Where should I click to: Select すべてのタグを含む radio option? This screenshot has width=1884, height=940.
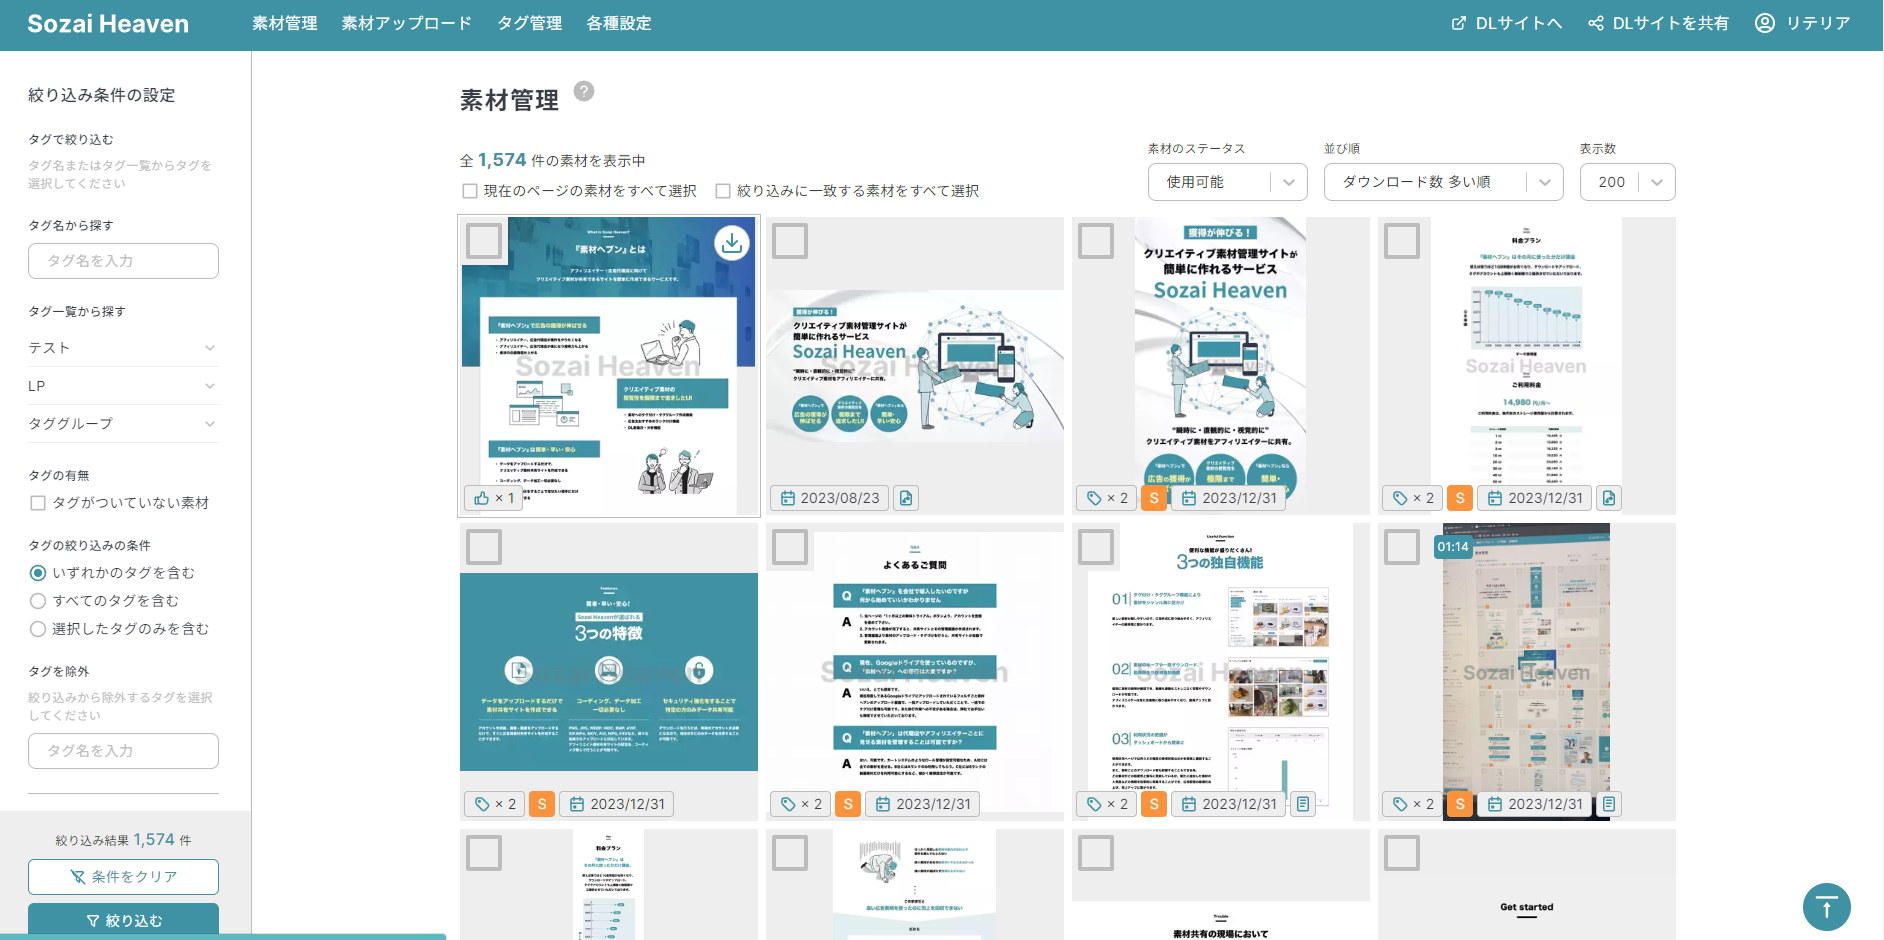[38, 601]
